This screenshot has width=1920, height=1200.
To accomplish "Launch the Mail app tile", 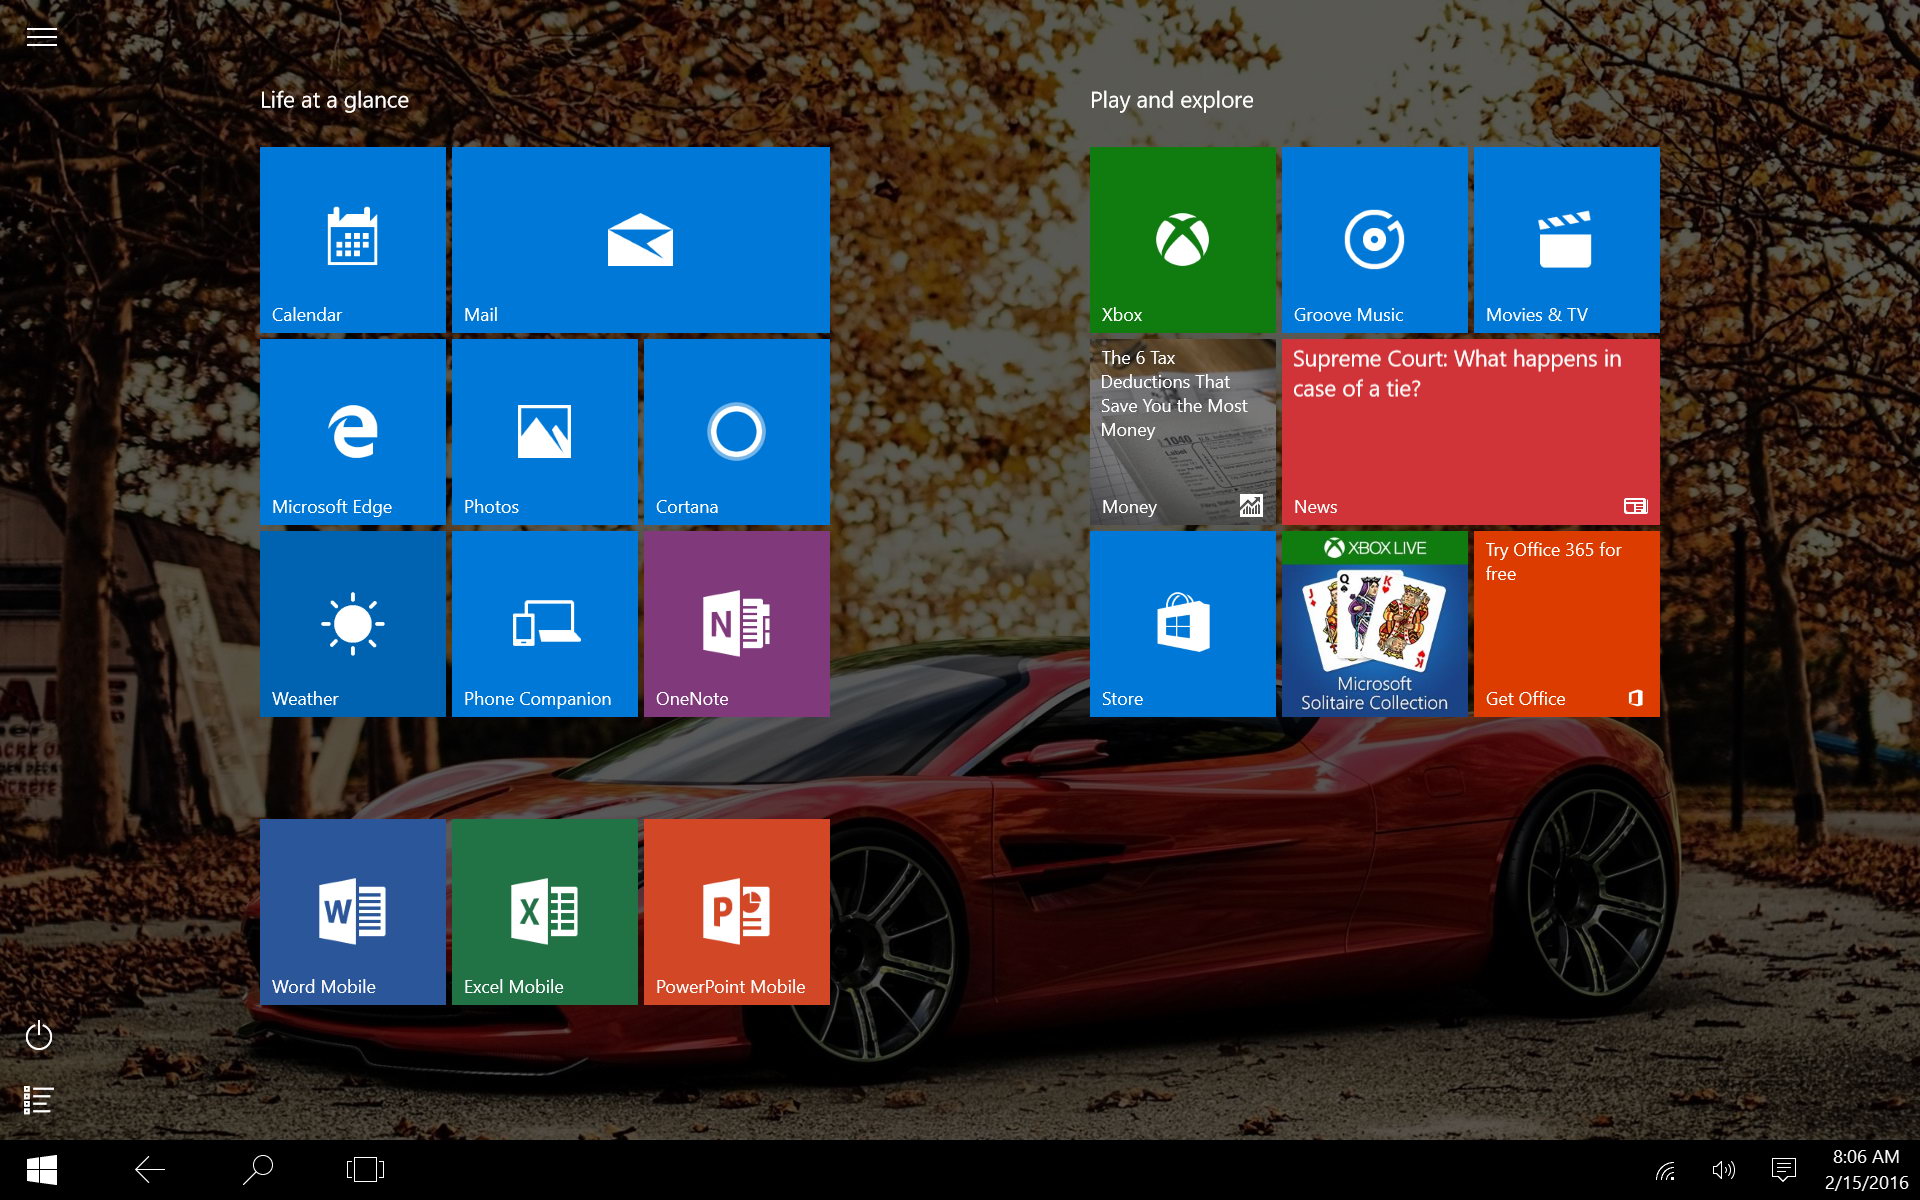I will tap(640, 240).
